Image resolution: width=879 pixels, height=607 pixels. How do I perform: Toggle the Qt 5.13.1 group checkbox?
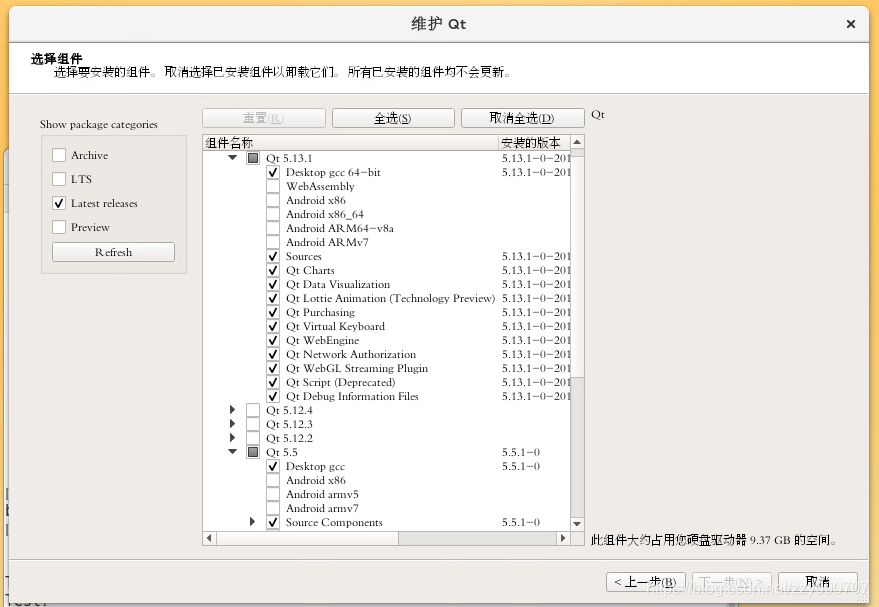[x=253, y=158]
